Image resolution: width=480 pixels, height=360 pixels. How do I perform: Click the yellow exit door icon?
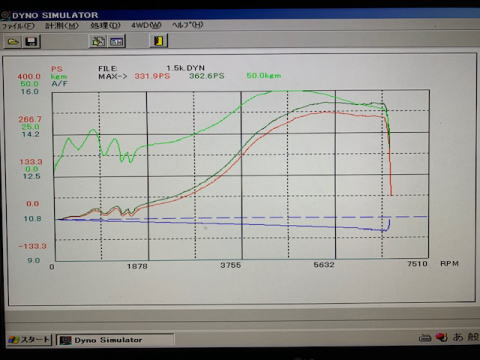(x=159, y=41)
